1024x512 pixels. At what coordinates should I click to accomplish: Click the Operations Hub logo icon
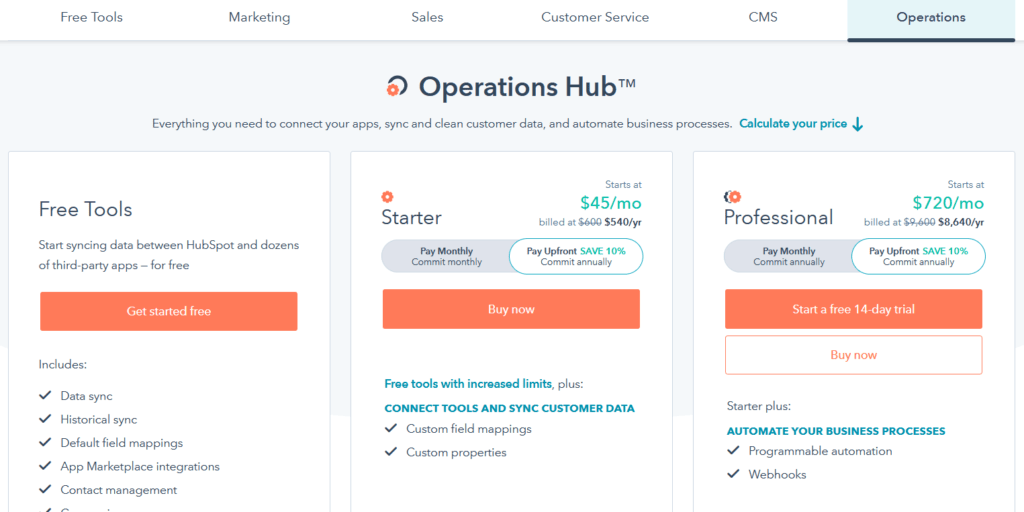point(397,86)
